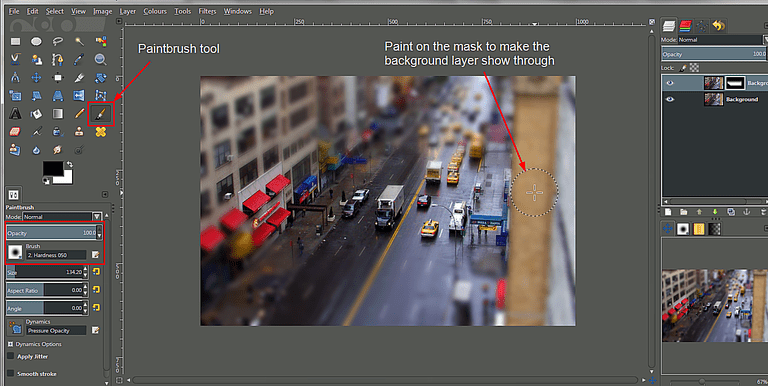Open the Dynamics picker icon
This screenshot has width=768, height=386.
(x=15, y=328)
